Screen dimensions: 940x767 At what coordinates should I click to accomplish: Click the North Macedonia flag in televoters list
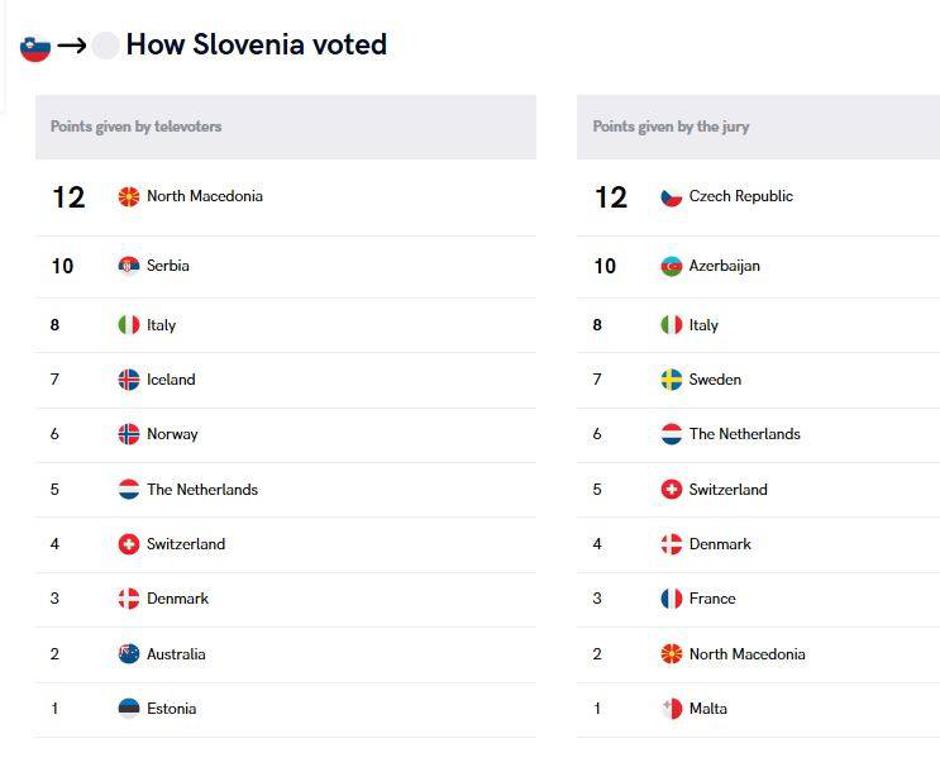129,197
